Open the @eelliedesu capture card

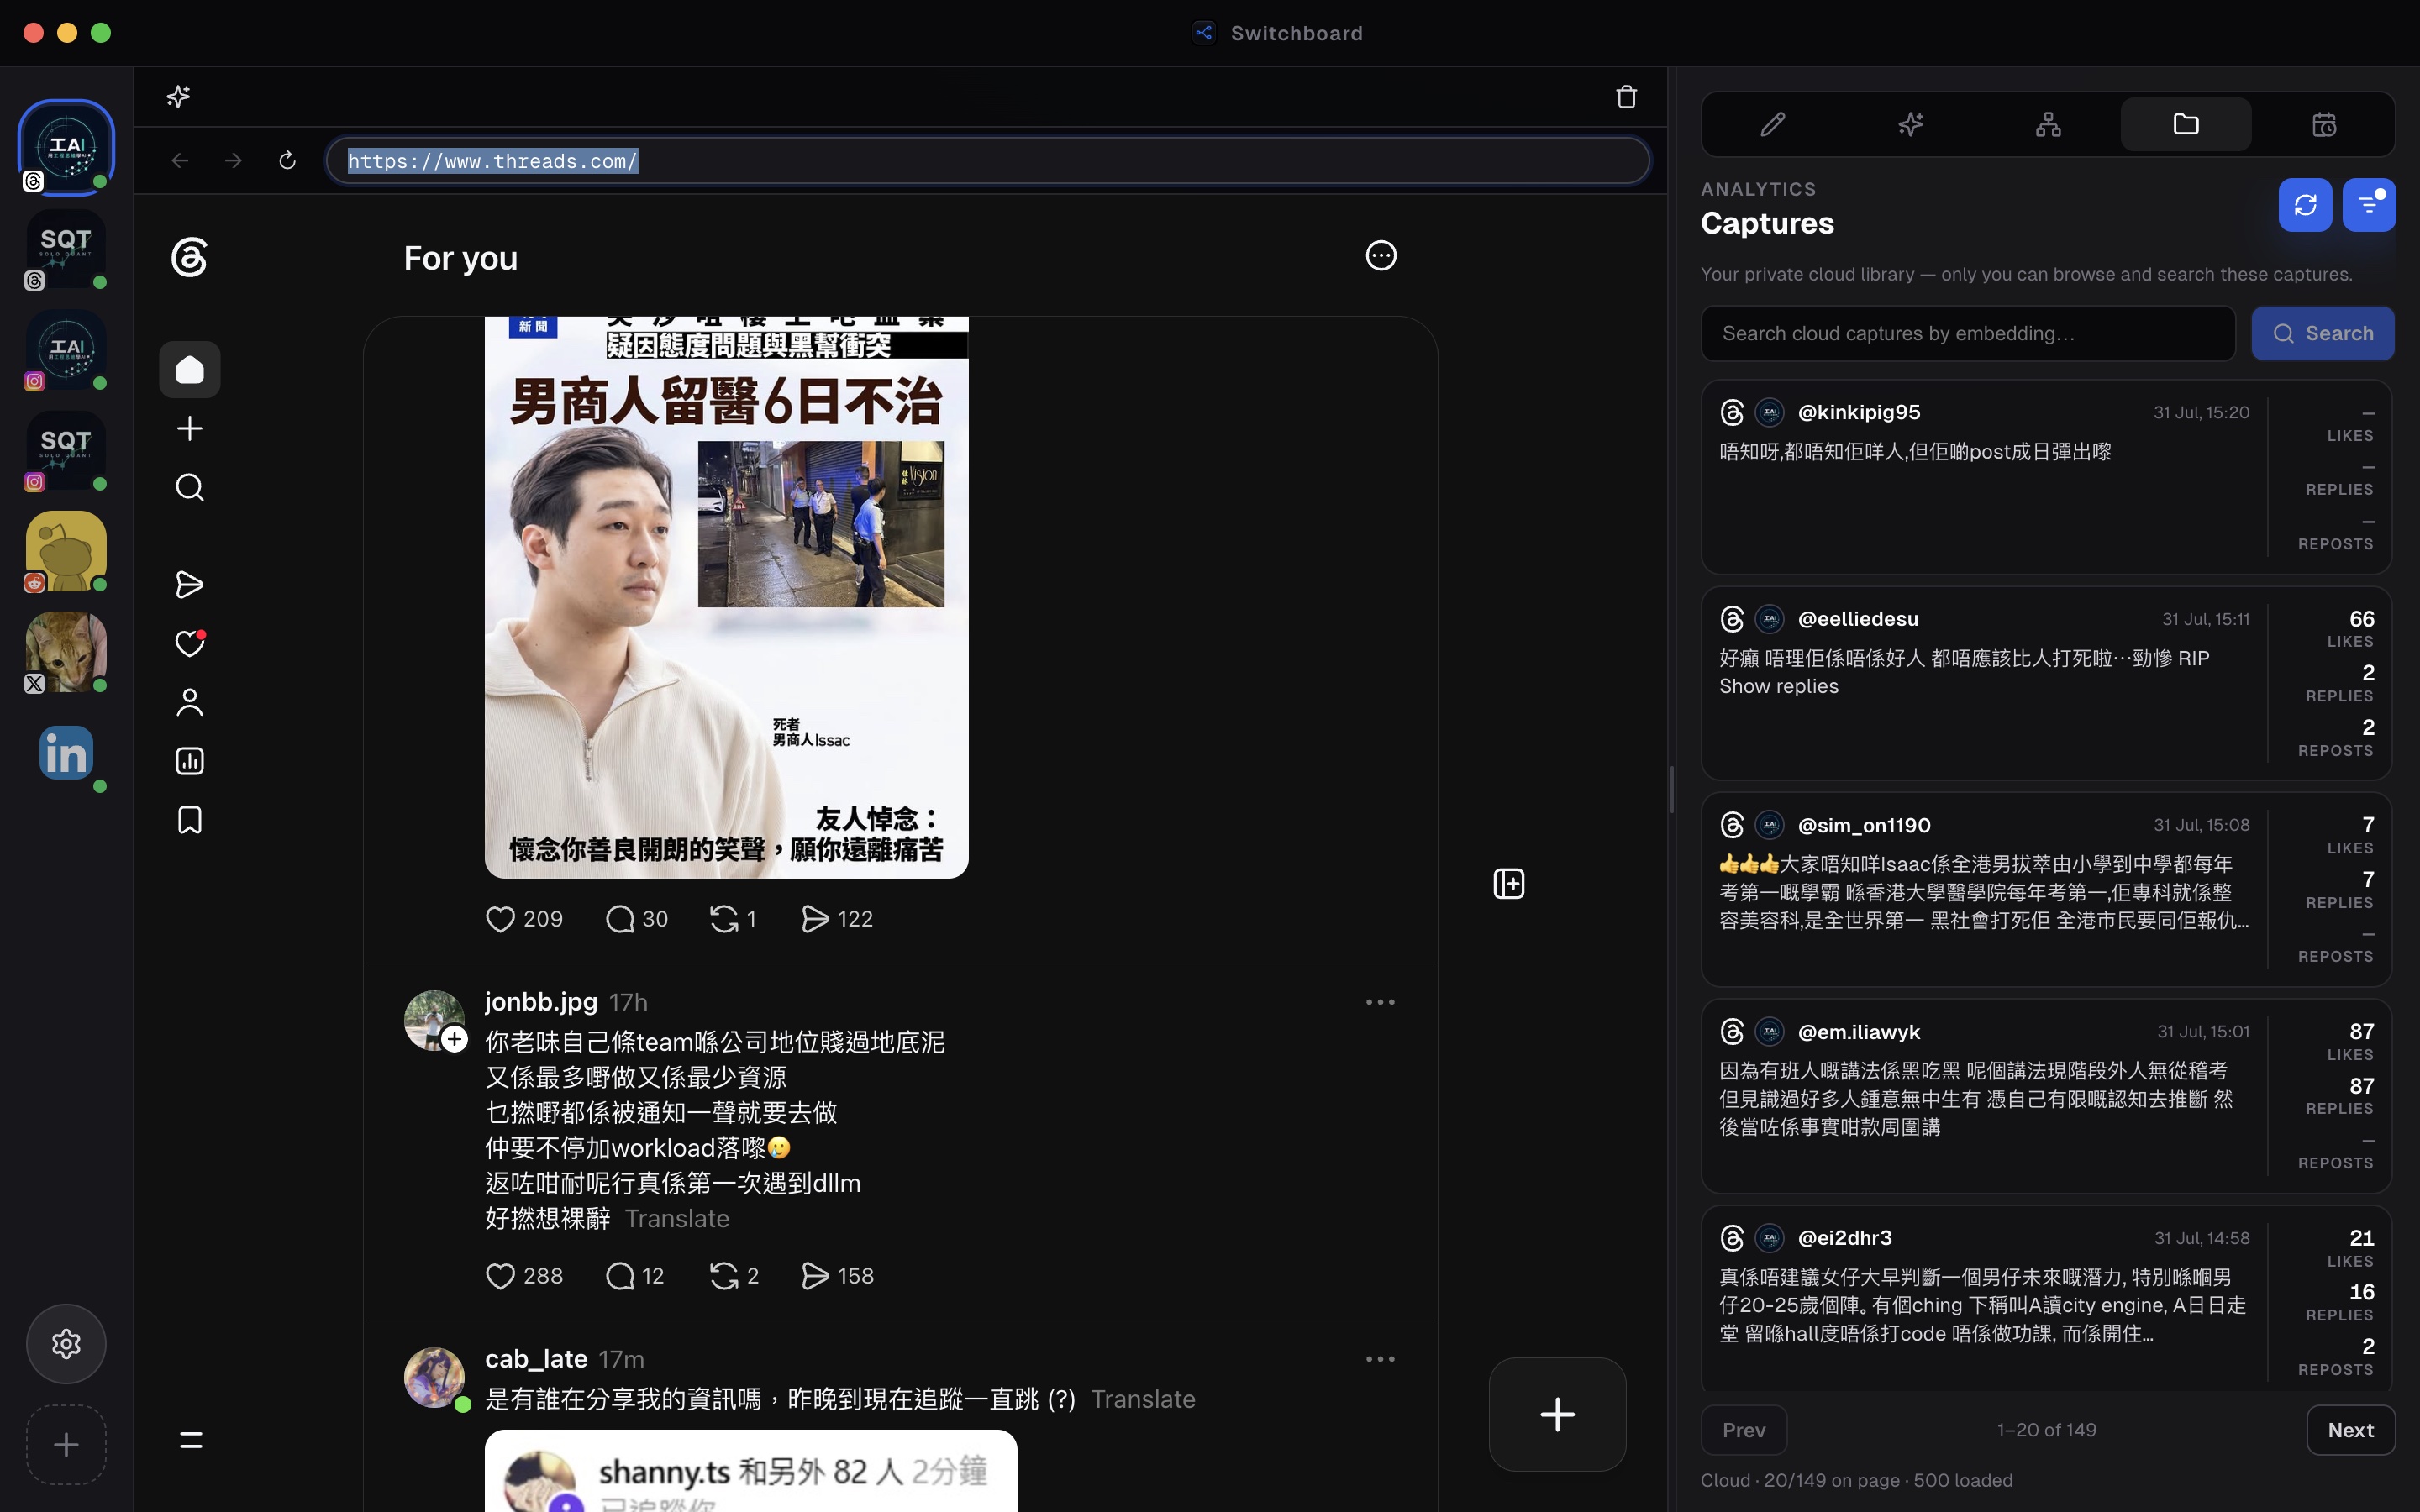(x=2046, y=683)
